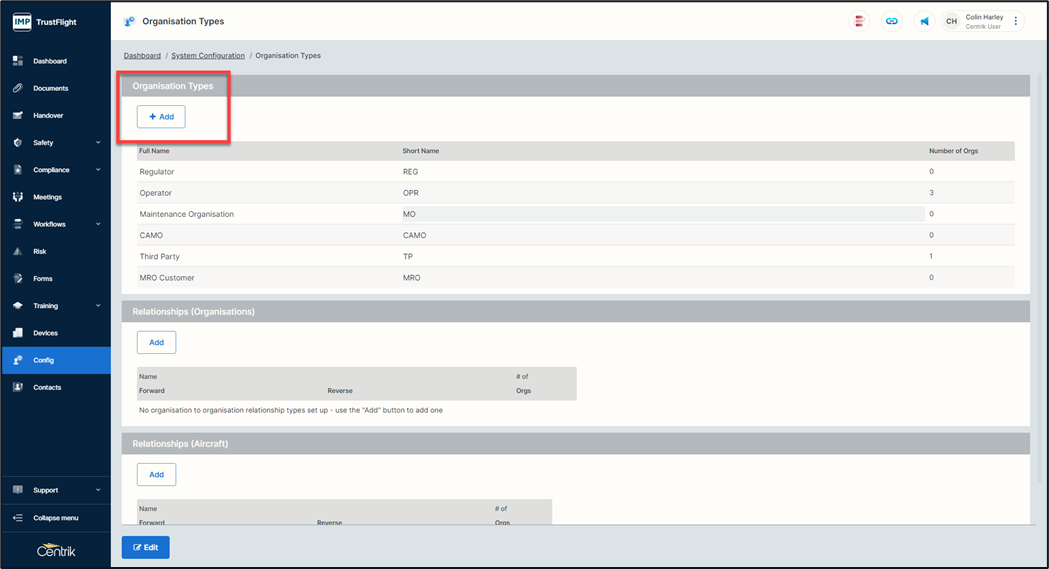Click the blue link icon in header
Screen dimensions: 1049x569
(891, 21)
